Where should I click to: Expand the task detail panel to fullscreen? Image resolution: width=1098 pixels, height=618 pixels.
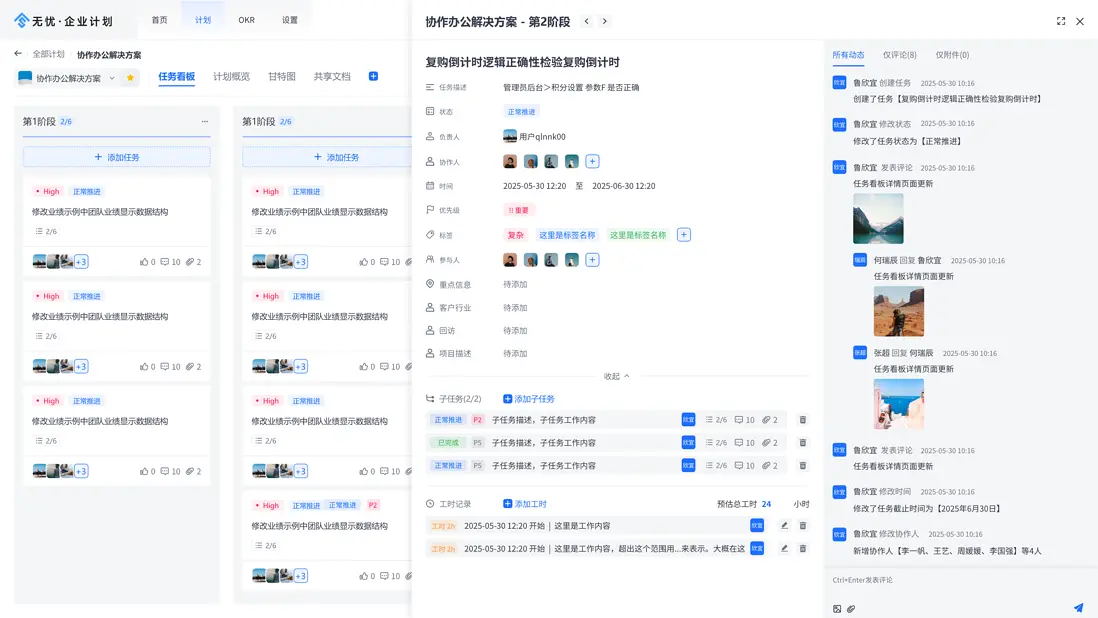point(1061,22)
